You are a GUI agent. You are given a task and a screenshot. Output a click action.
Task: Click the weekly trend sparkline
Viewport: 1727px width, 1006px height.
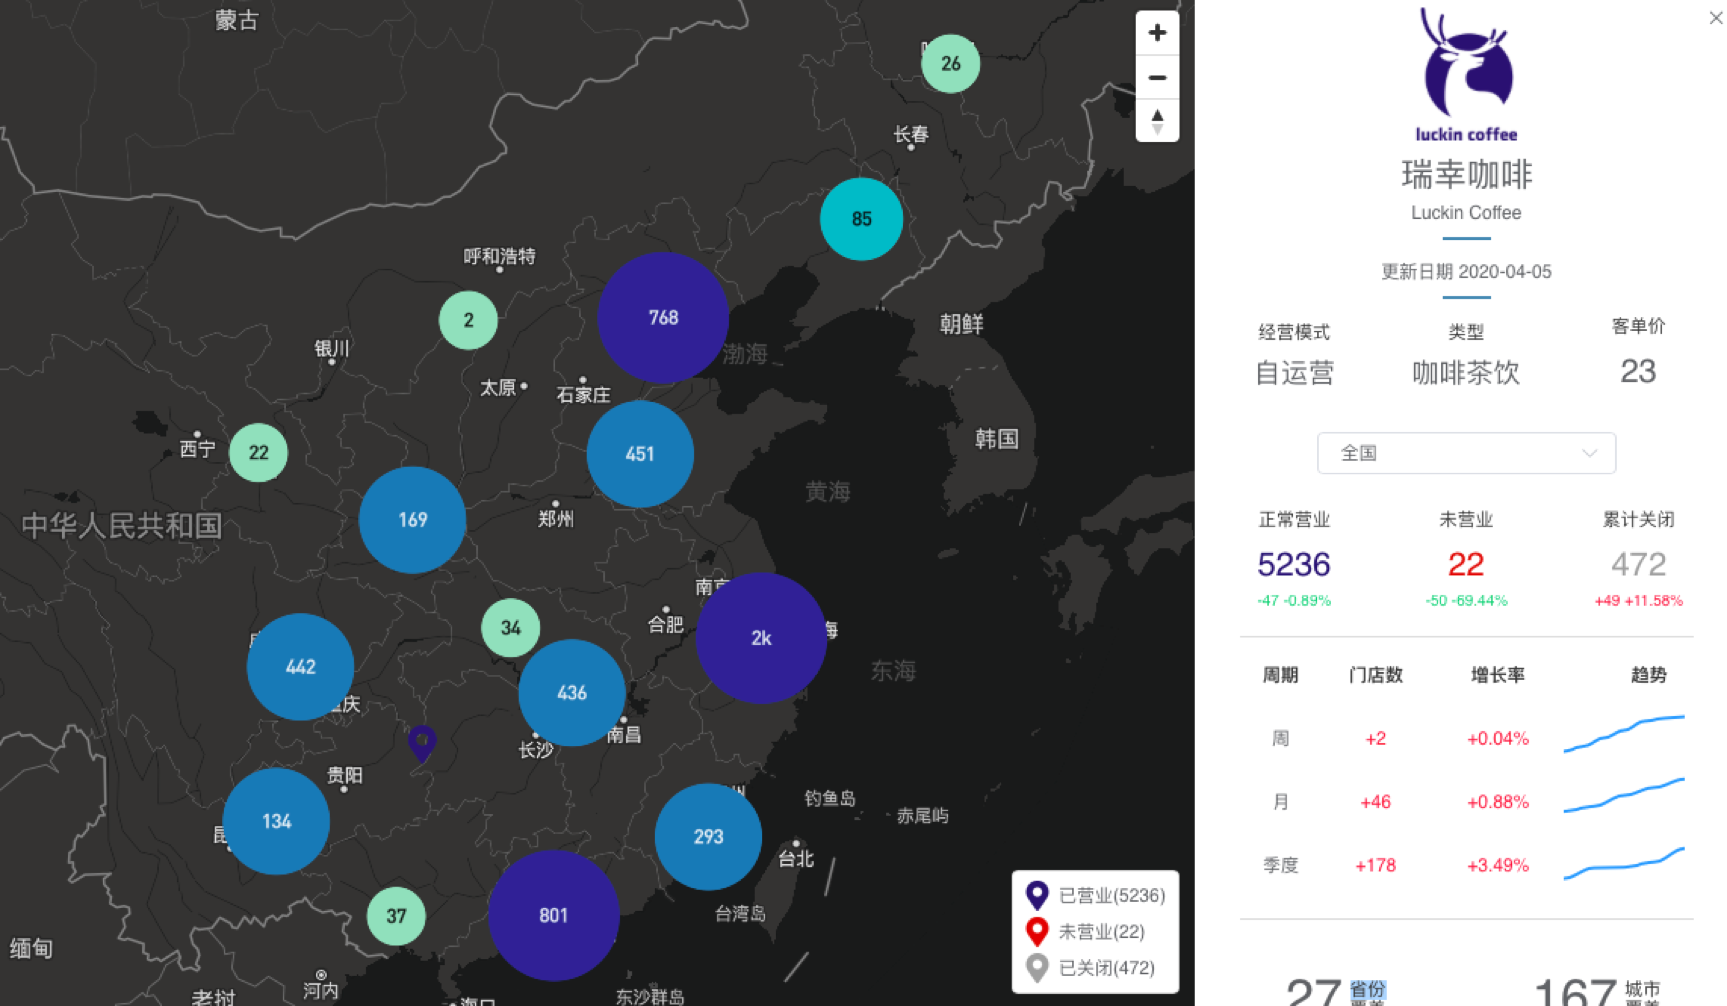[1624, 734]
